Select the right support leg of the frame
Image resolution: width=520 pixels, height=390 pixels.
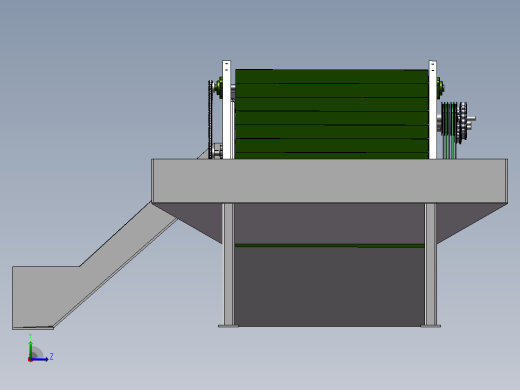[430, 264]
